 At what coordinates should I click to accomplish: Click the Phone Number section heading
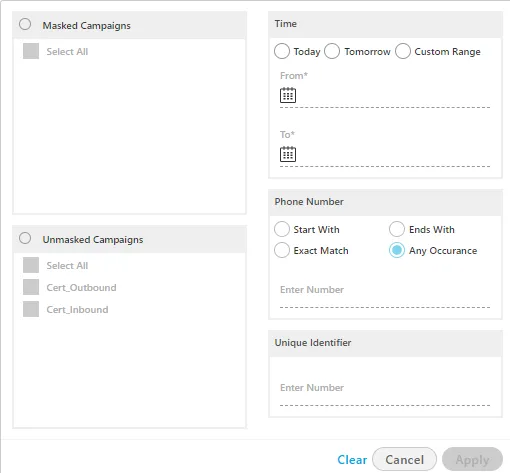[309, 202]
